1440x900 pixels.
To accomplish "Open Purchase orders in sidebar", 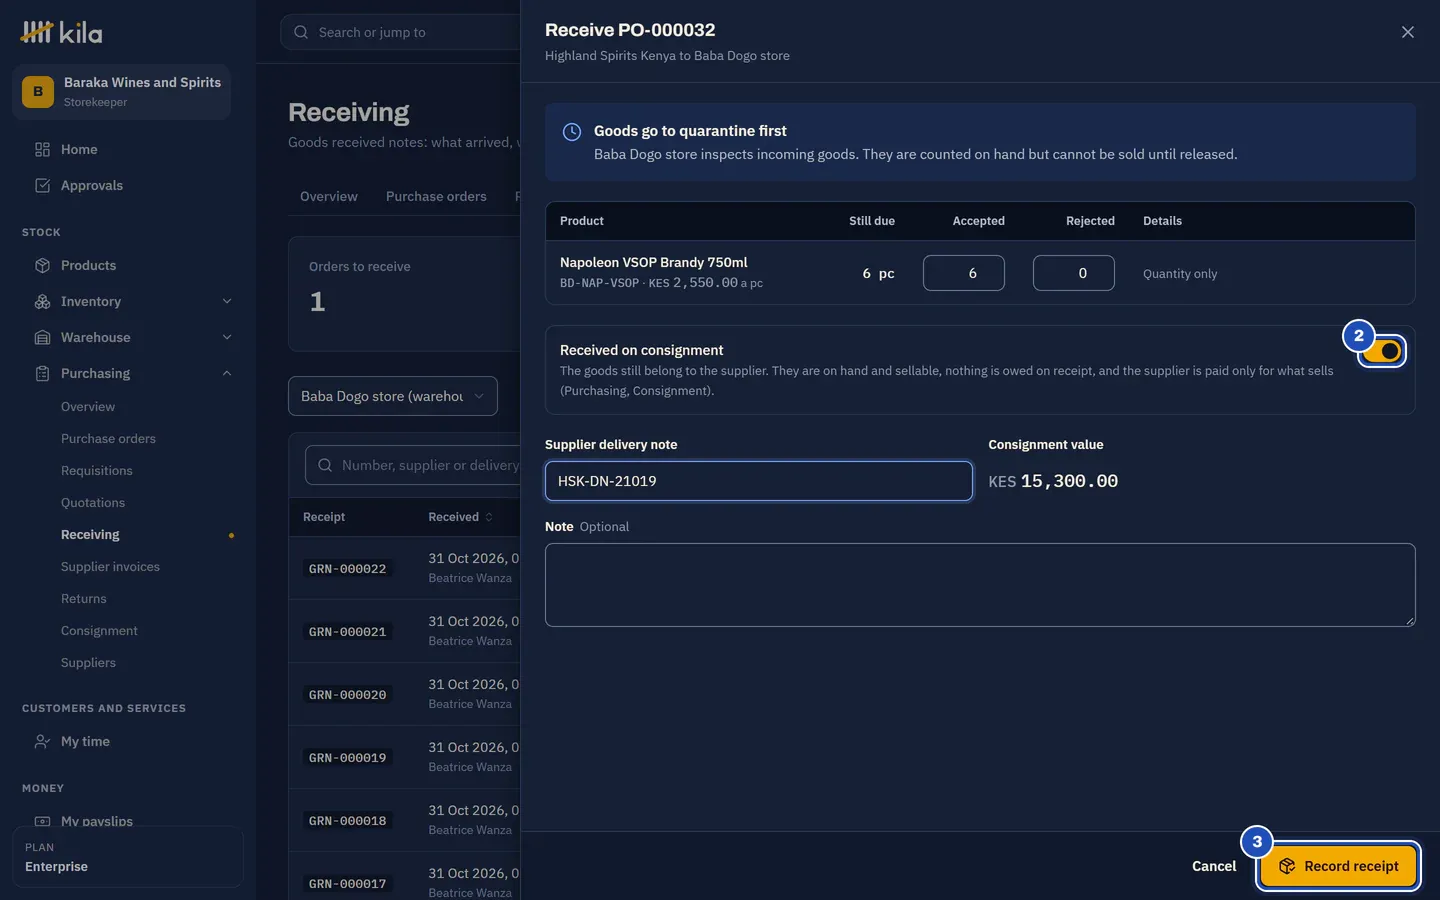I will [108, 438].
